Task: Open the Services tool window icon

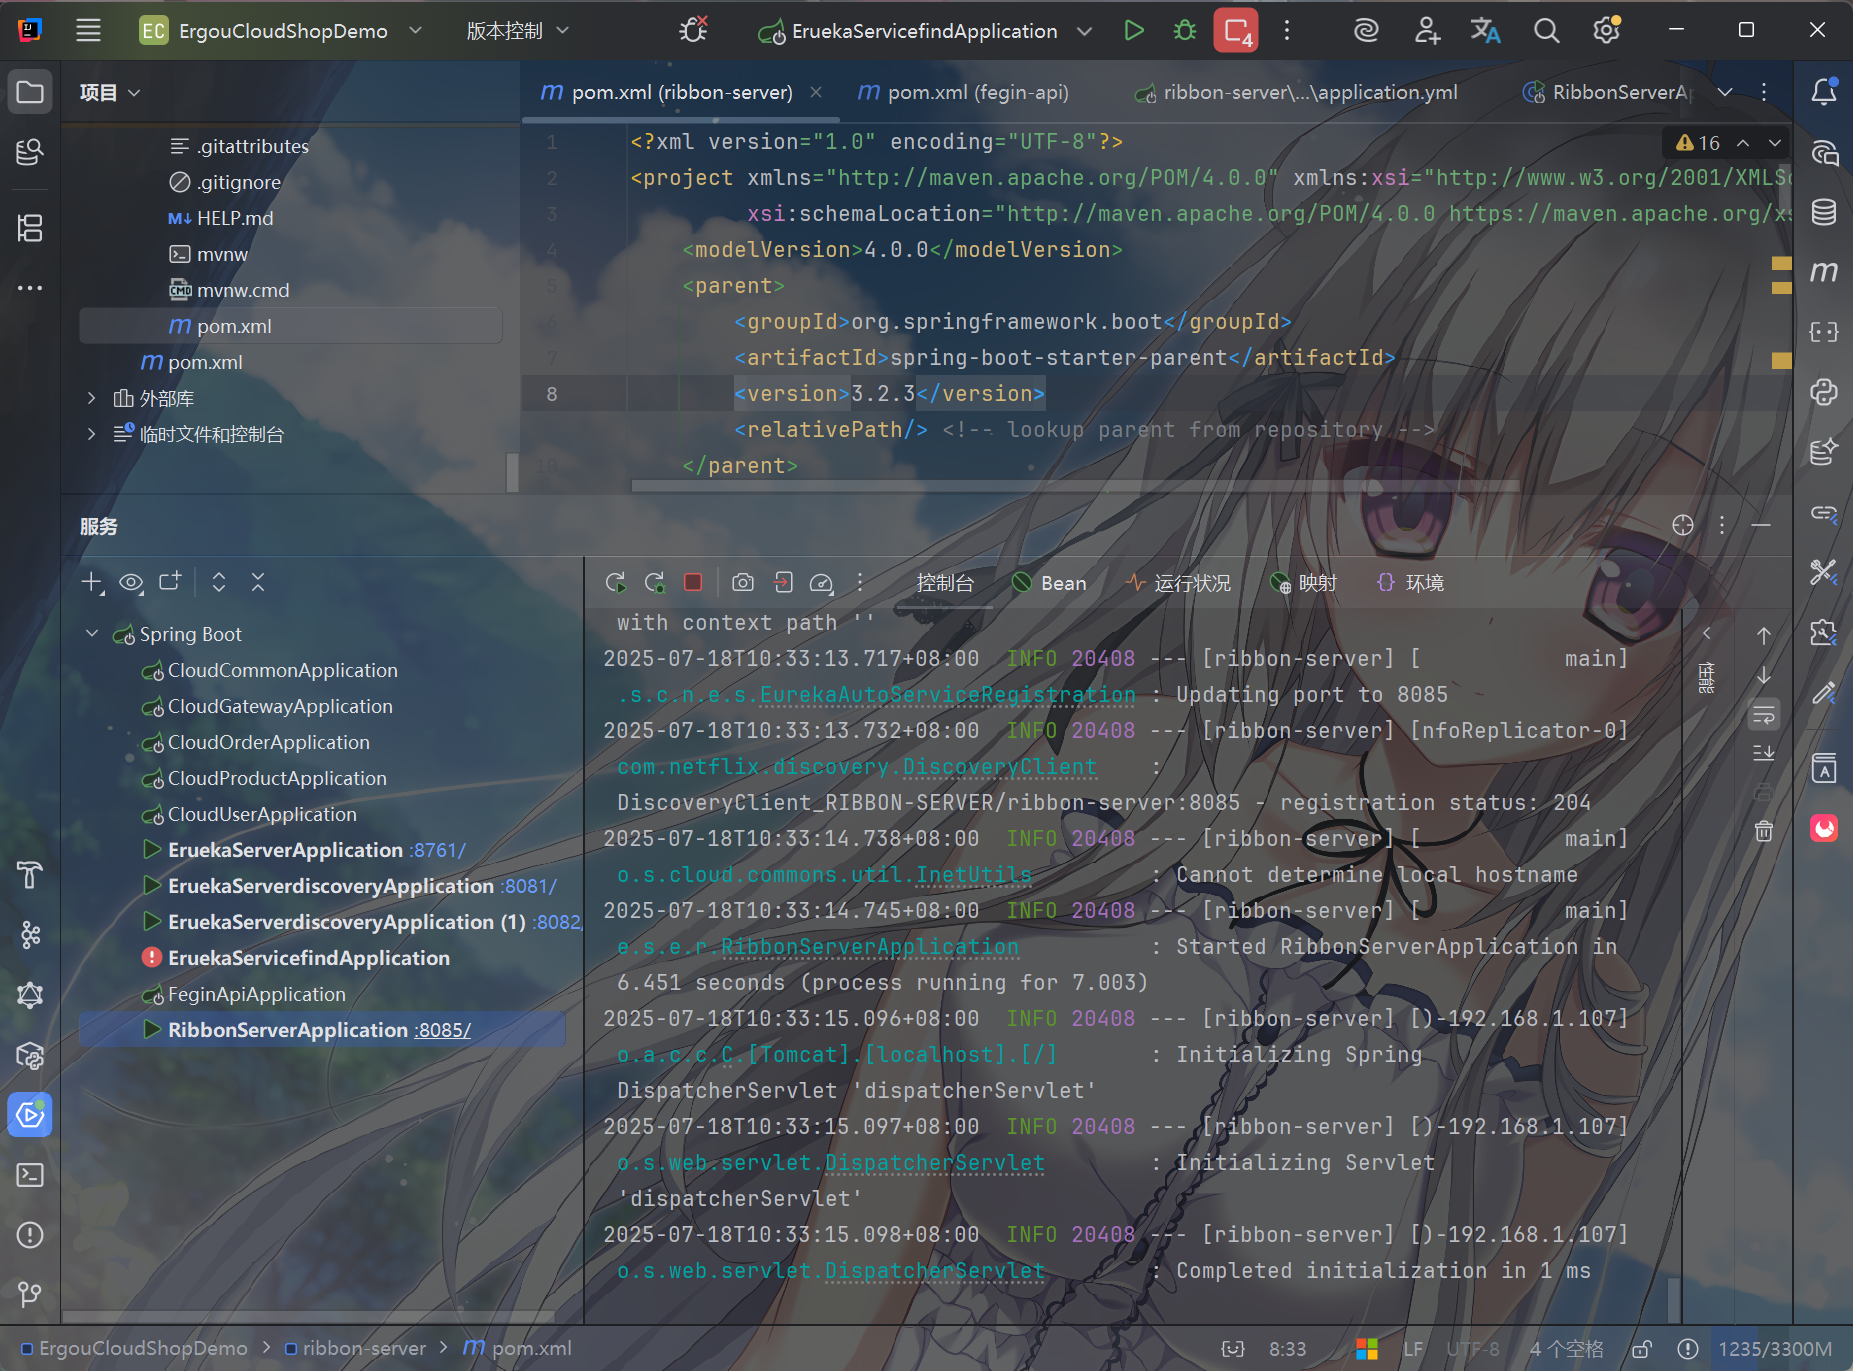Action: pos(30,1115)
